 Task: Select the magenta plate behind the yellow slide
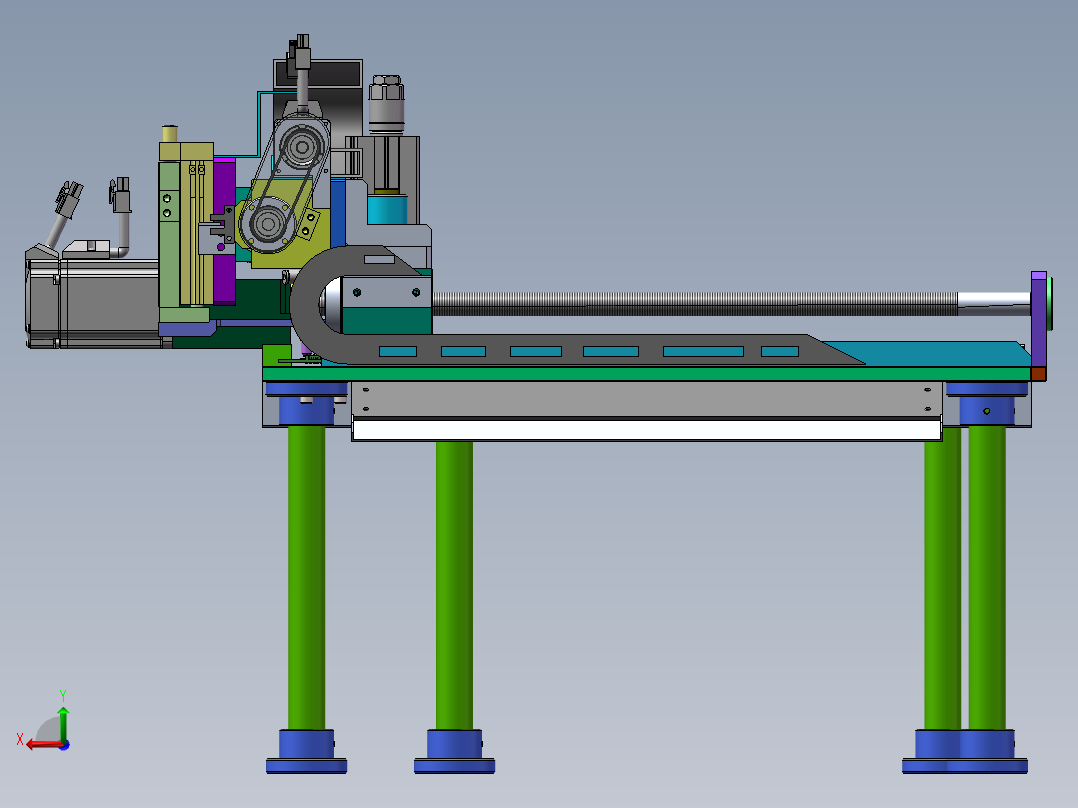[x=224, y=230]
